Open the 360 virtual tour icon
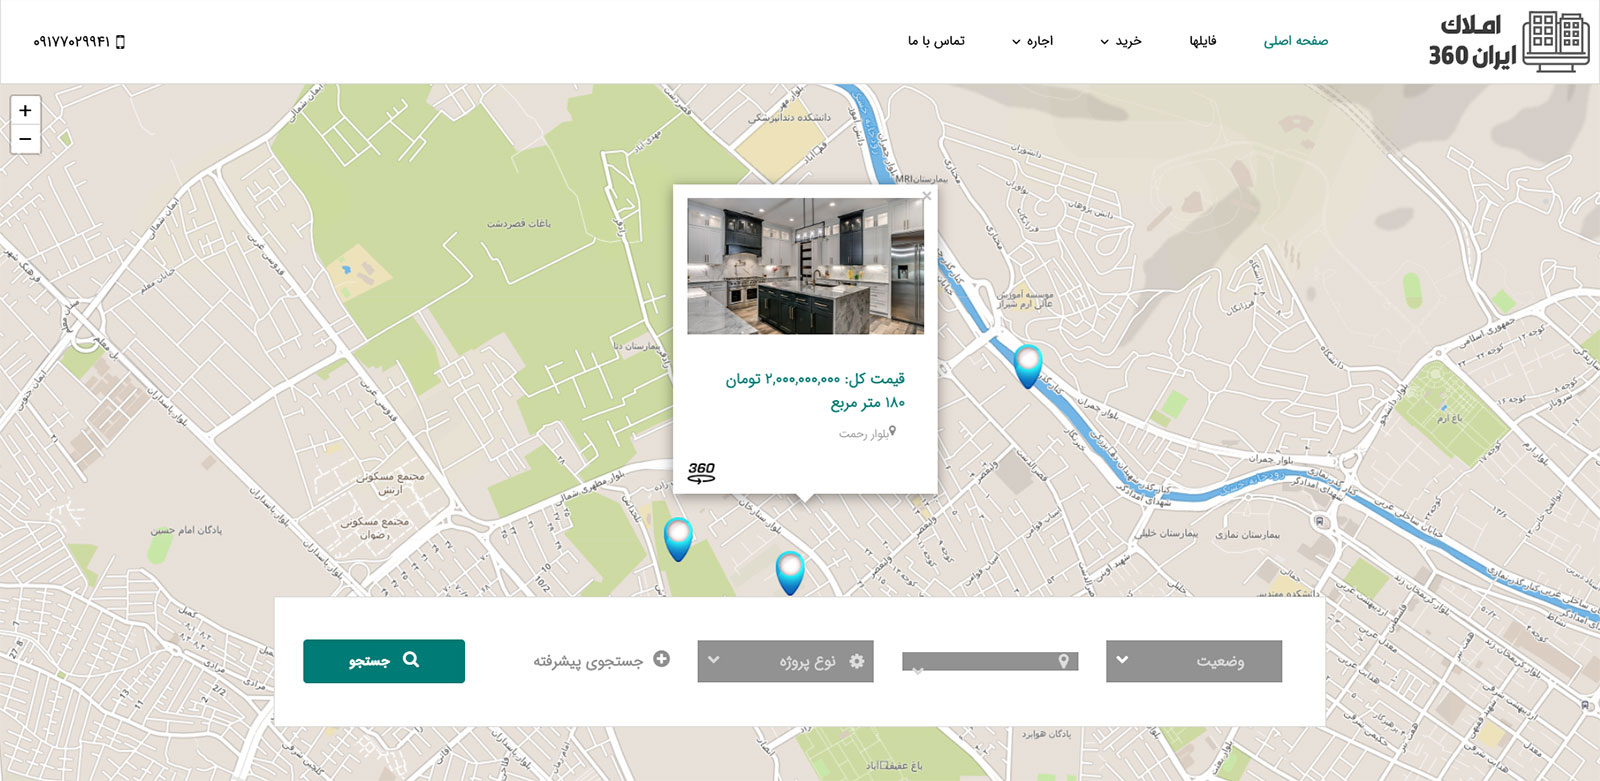The height and width of the screenshot is (781, 1600). [x=702, y=472]
